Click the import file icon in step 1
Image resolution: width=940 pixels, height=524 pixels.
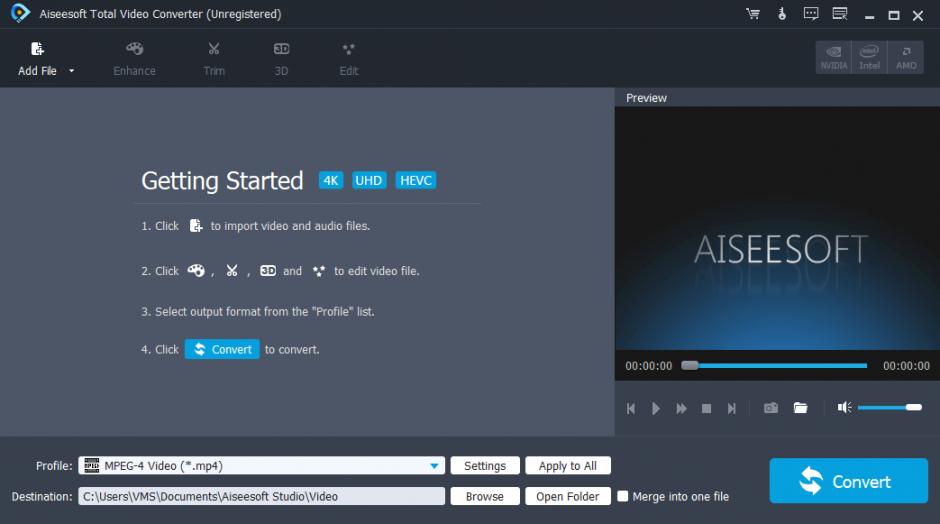[195, 226]
